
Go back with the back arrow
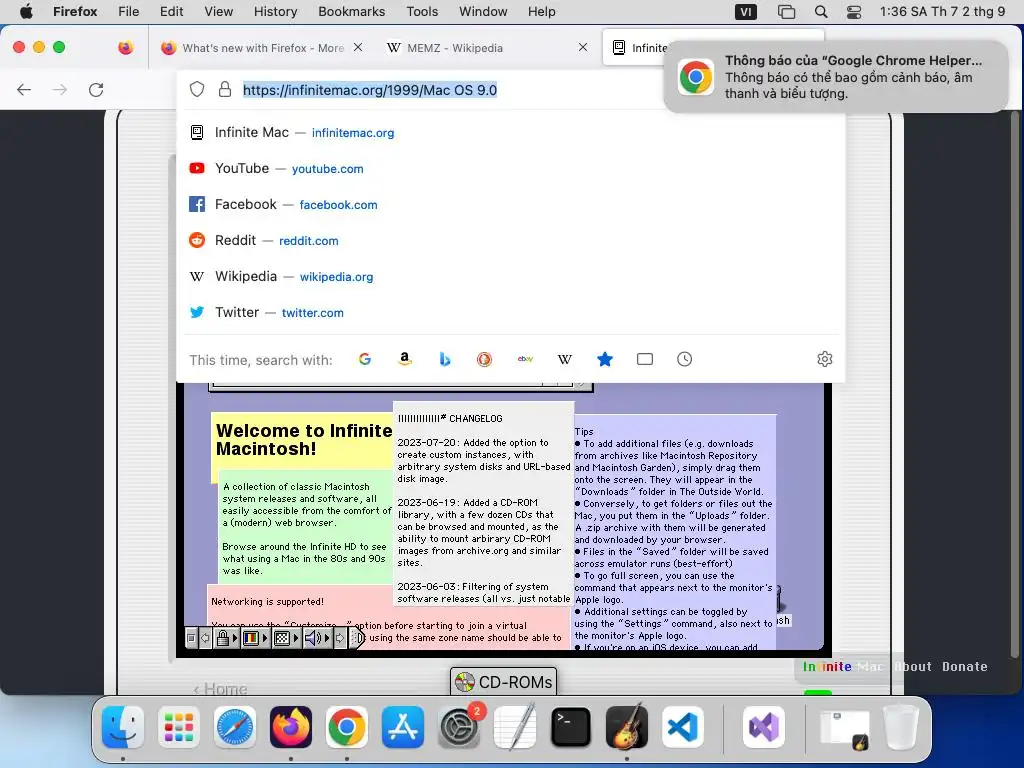24,89
